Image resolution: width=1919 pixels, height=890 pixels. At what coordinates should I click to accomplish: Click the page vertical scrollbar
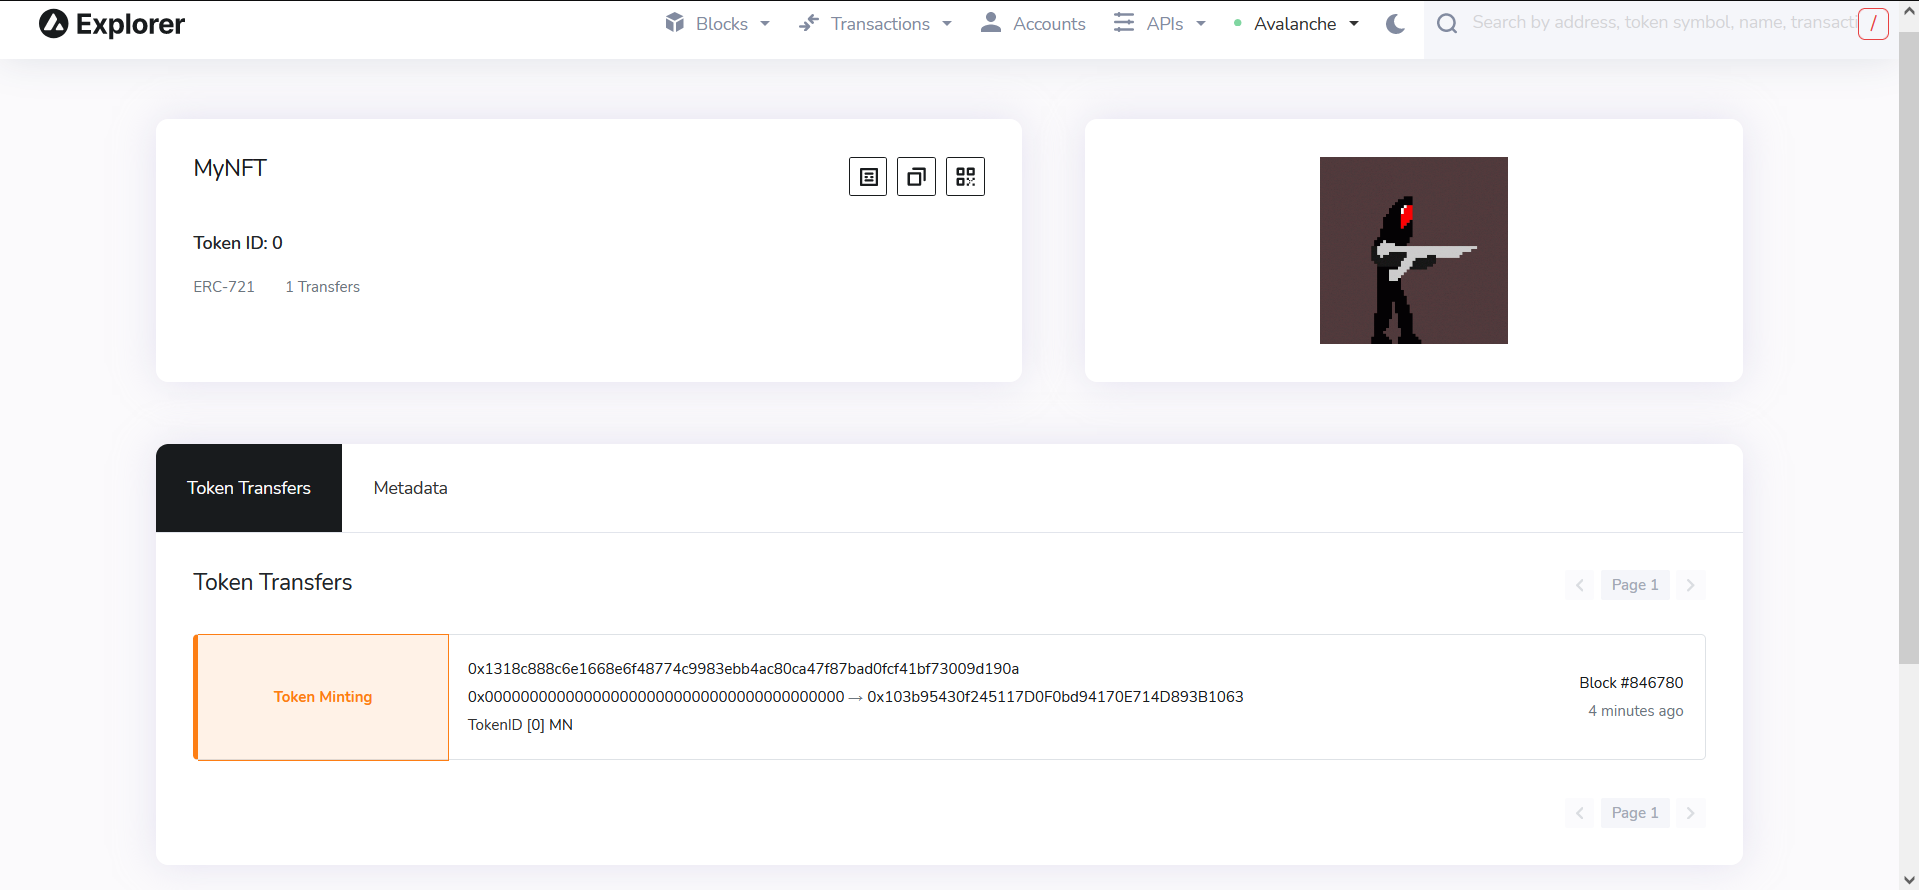[x=1909, y=348]
